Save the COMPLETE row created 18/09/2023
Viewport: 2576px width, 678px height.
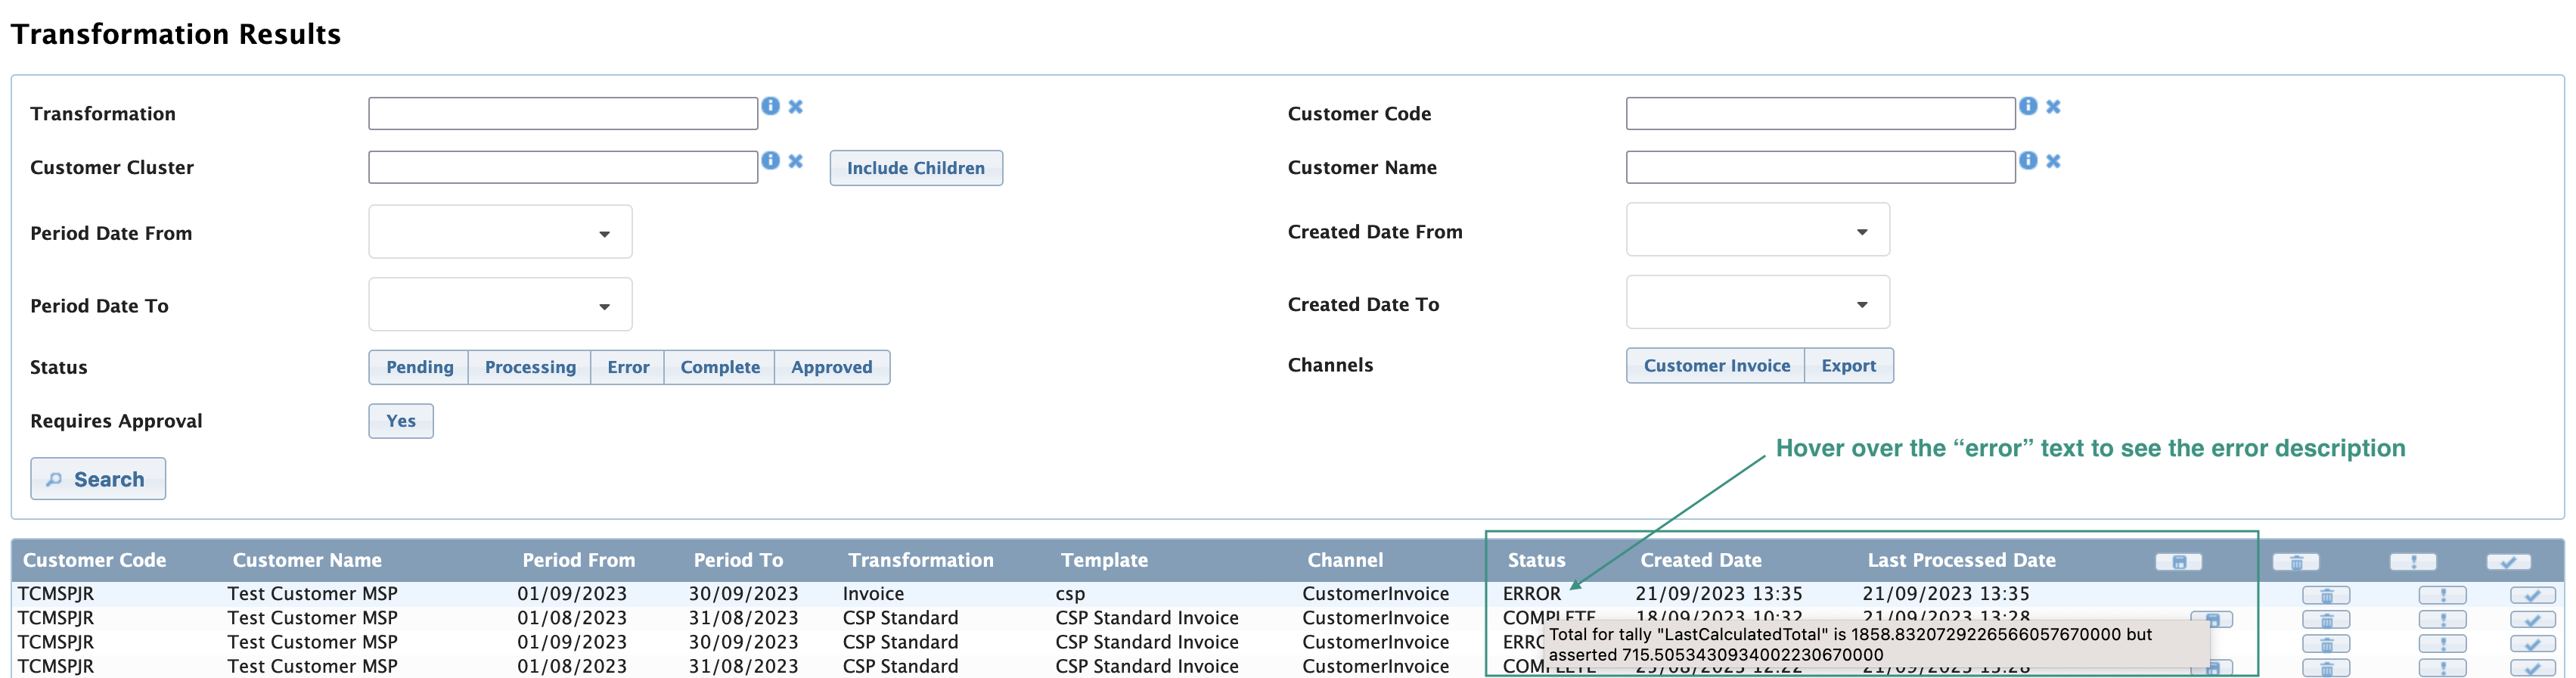tap(2212, 620)
